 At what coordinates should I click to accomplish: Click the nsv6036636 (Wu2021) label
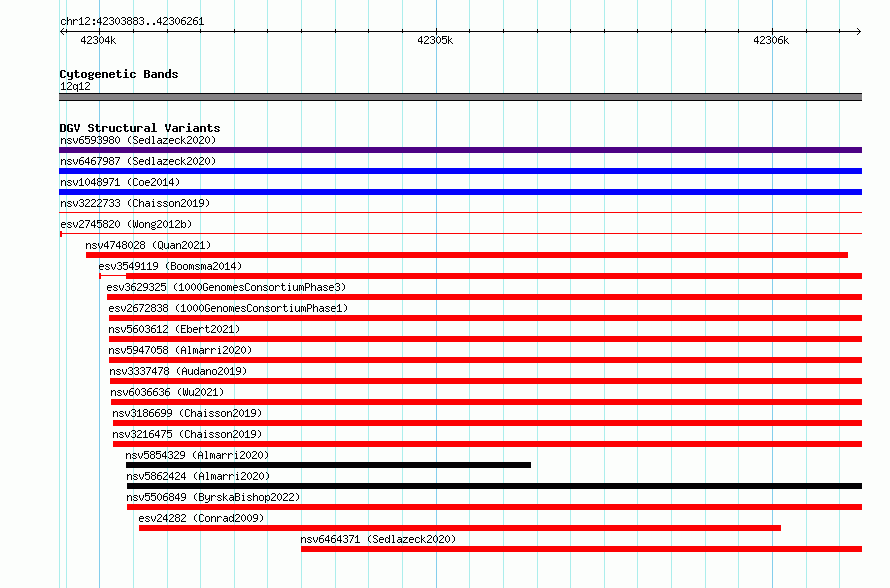167,392
